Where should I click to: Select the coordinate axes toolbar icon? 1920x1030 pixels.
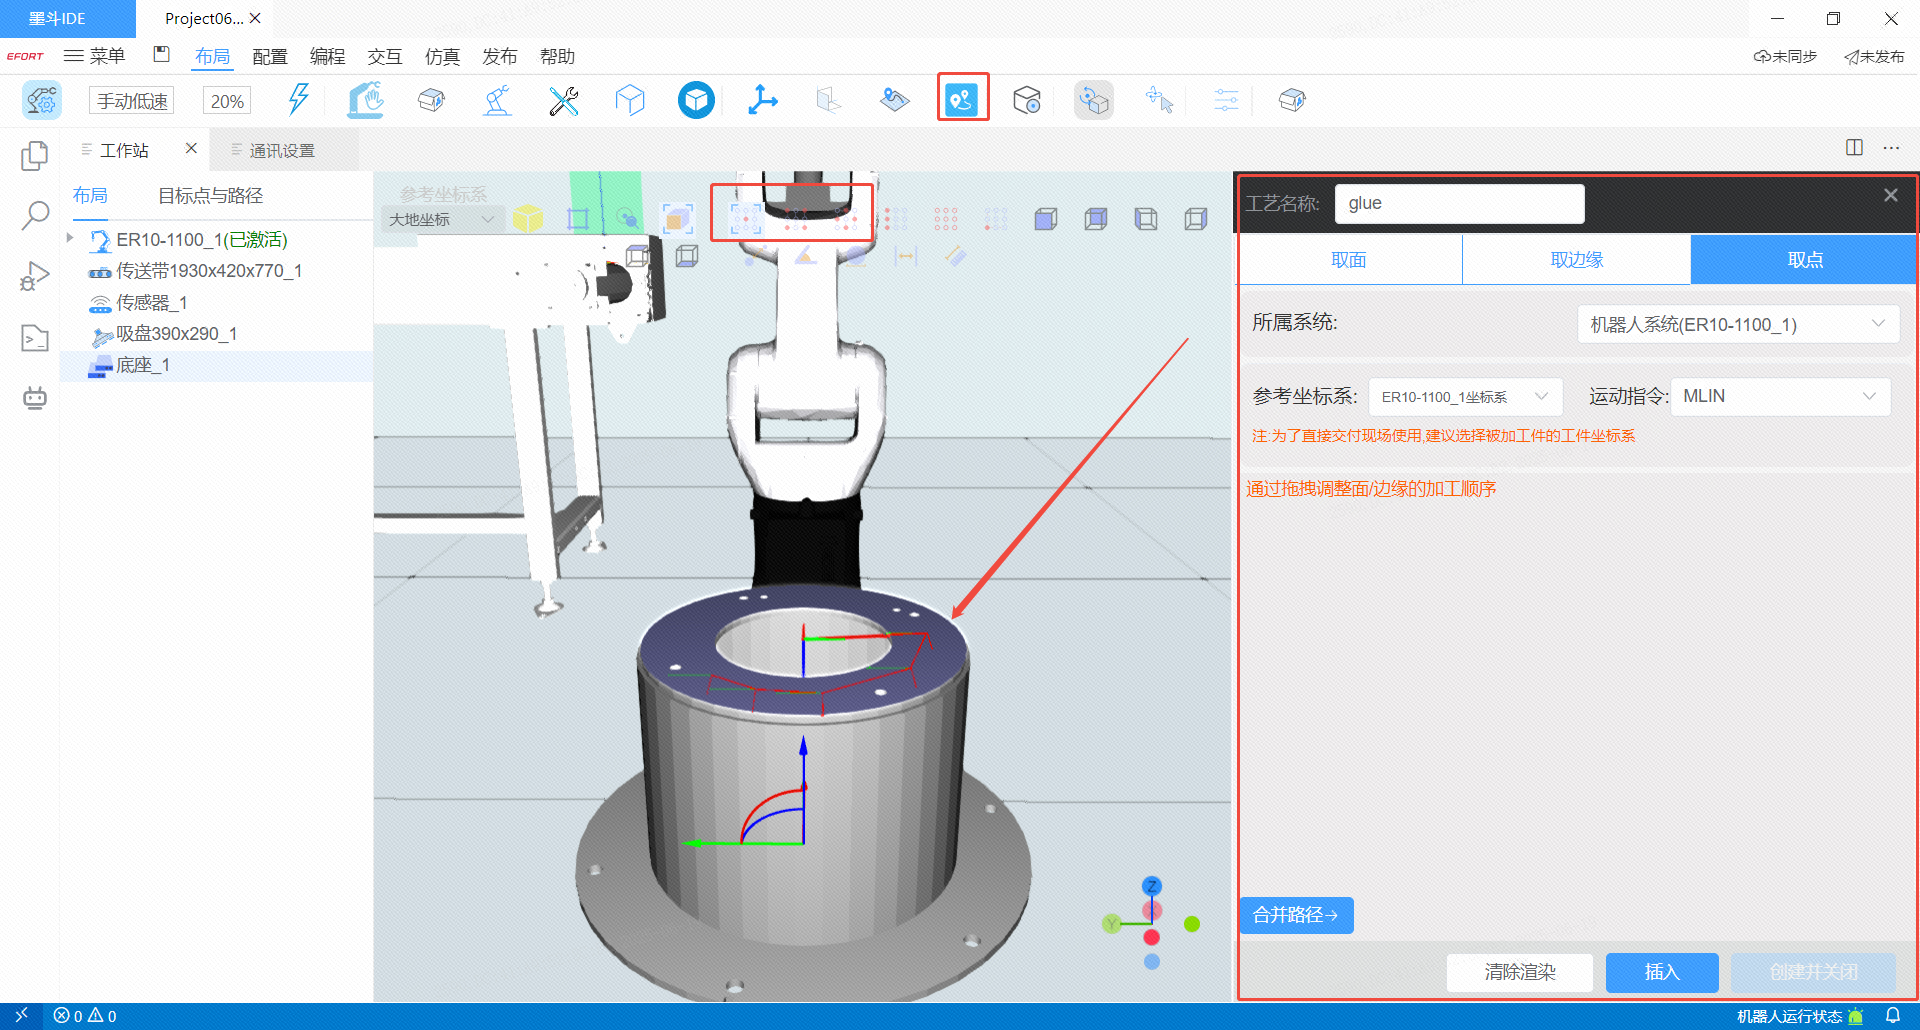coord(763,100)
